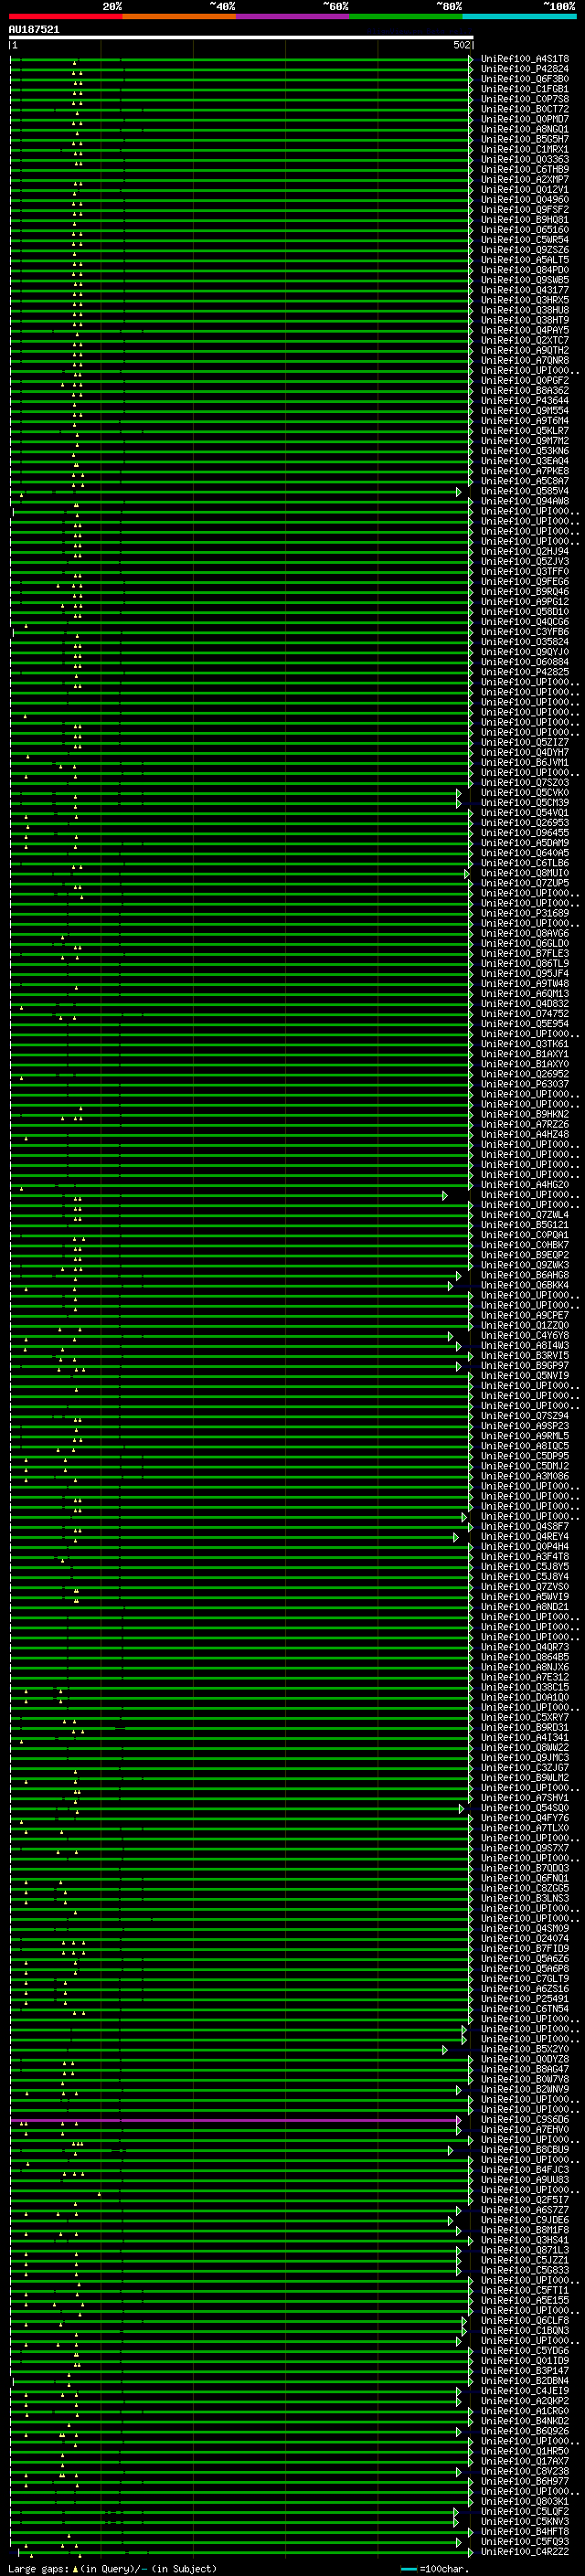The image size is (585, 2576).
Task: Select the UniRef100_A8NGQ1 label
Action: coord(525,129)
